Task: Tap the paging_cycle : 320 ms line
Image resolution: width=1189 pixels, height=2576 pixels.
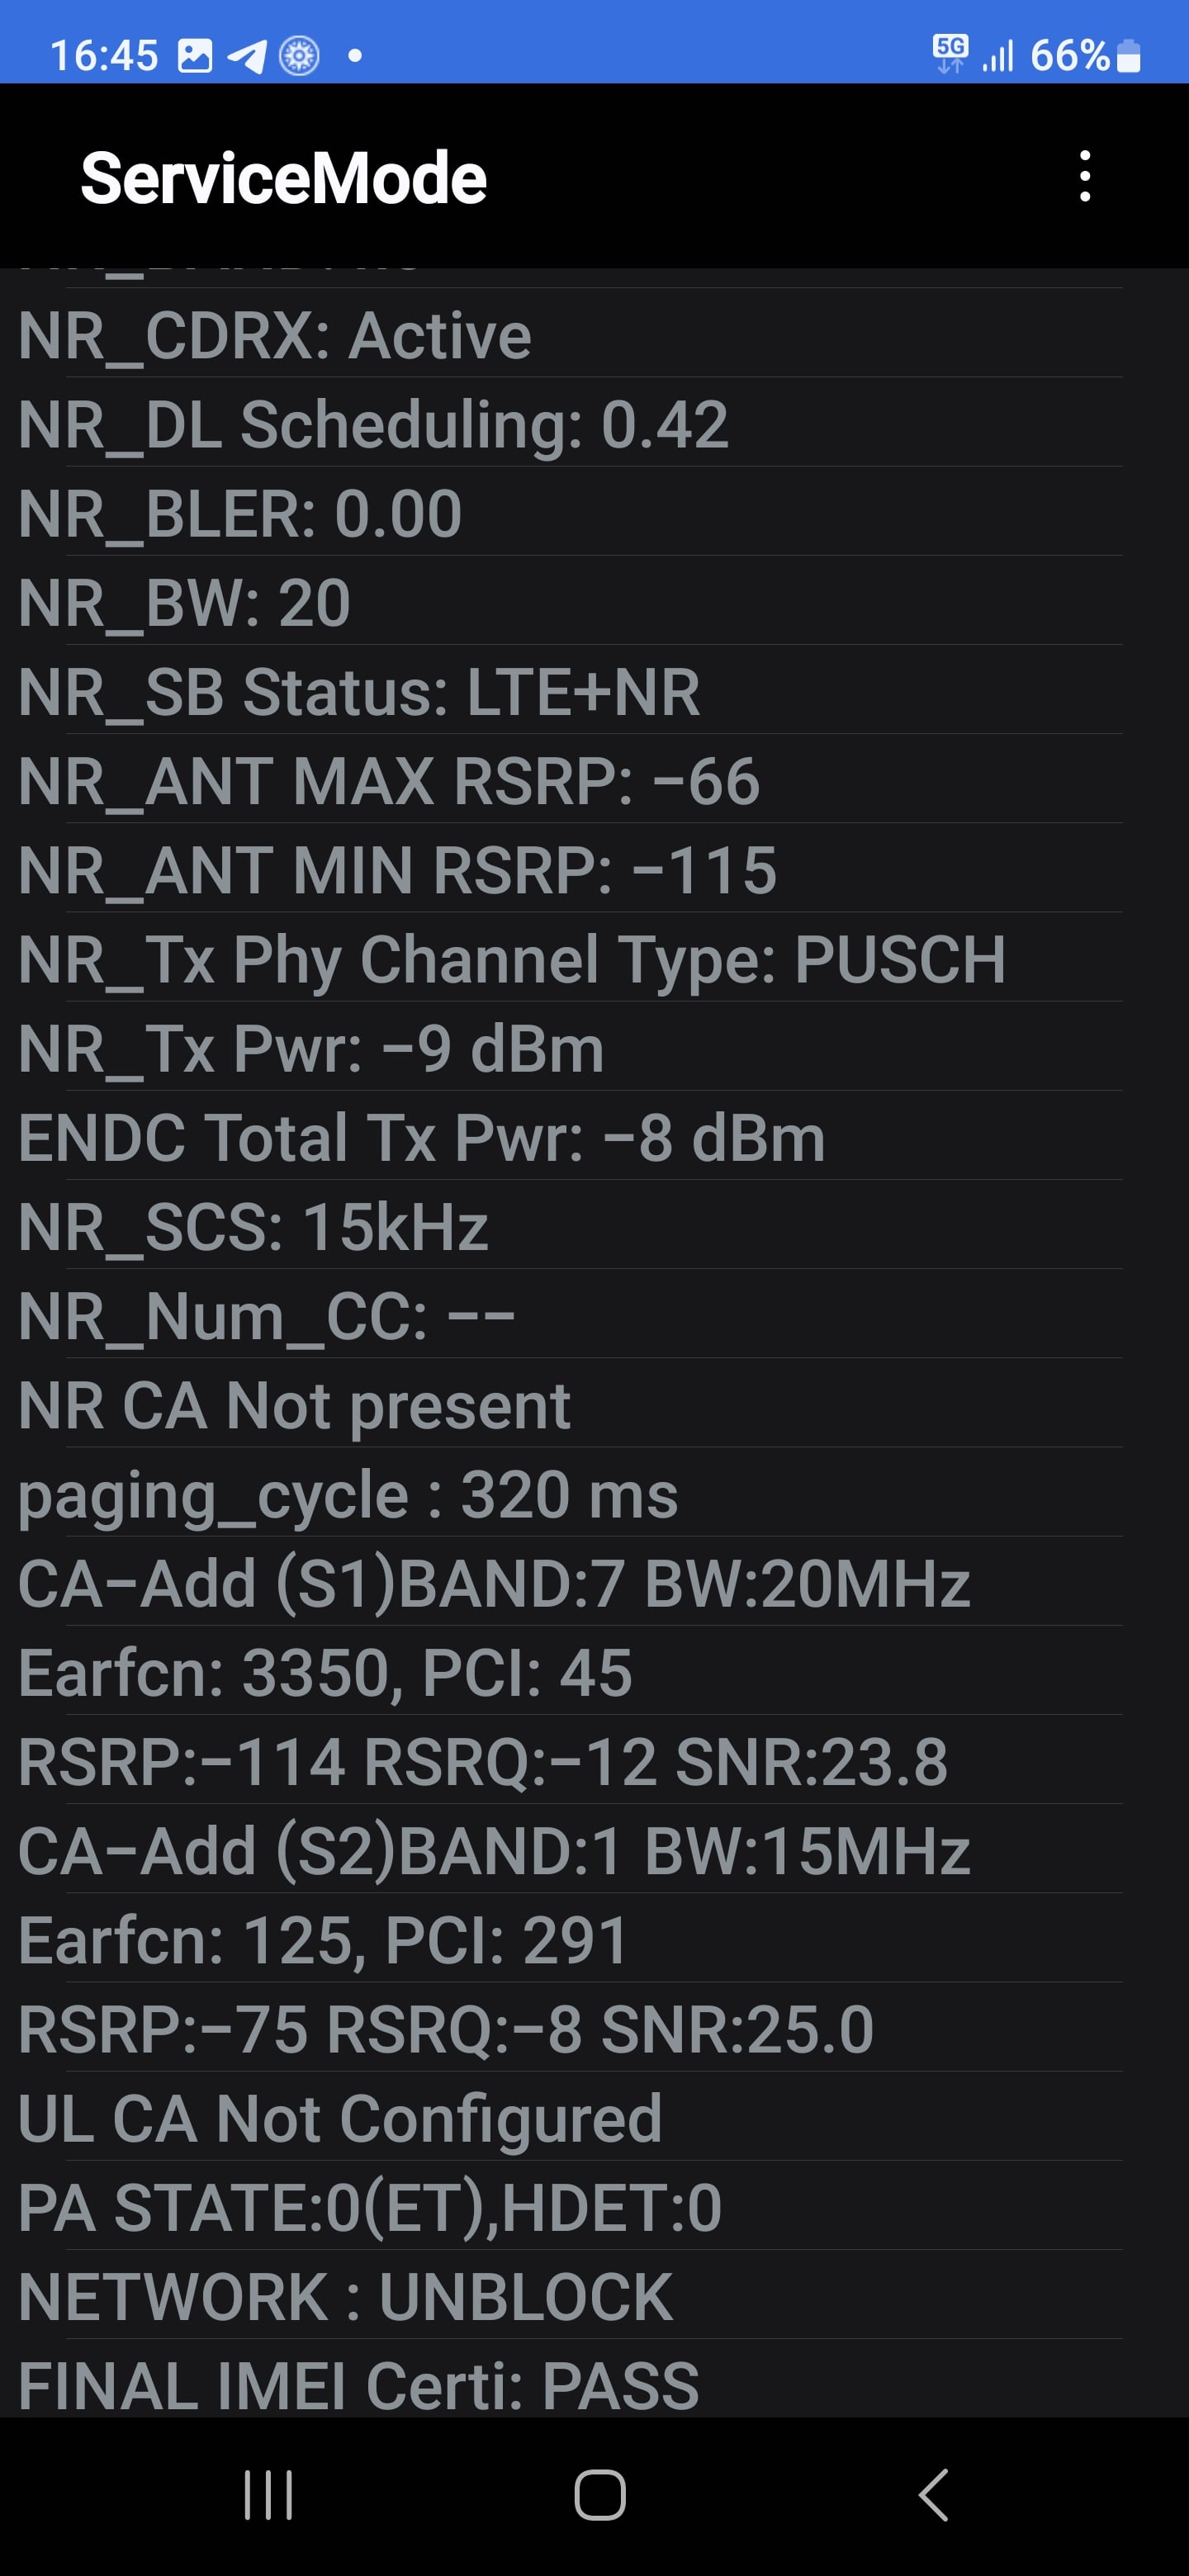Action: (x=570, y=1494)
